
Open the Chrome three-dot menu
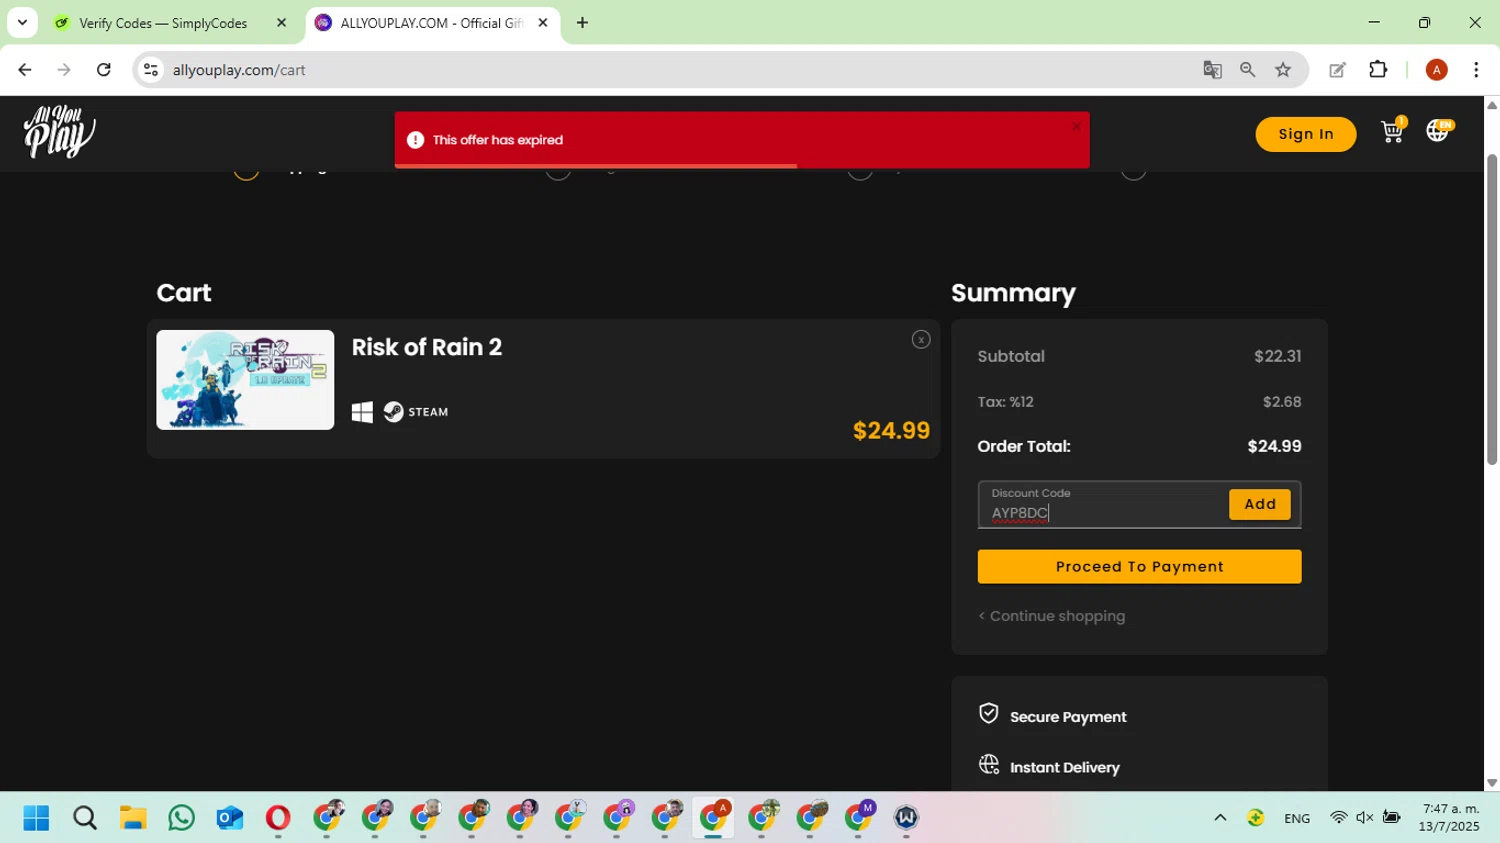click(x=1476, y=70)
